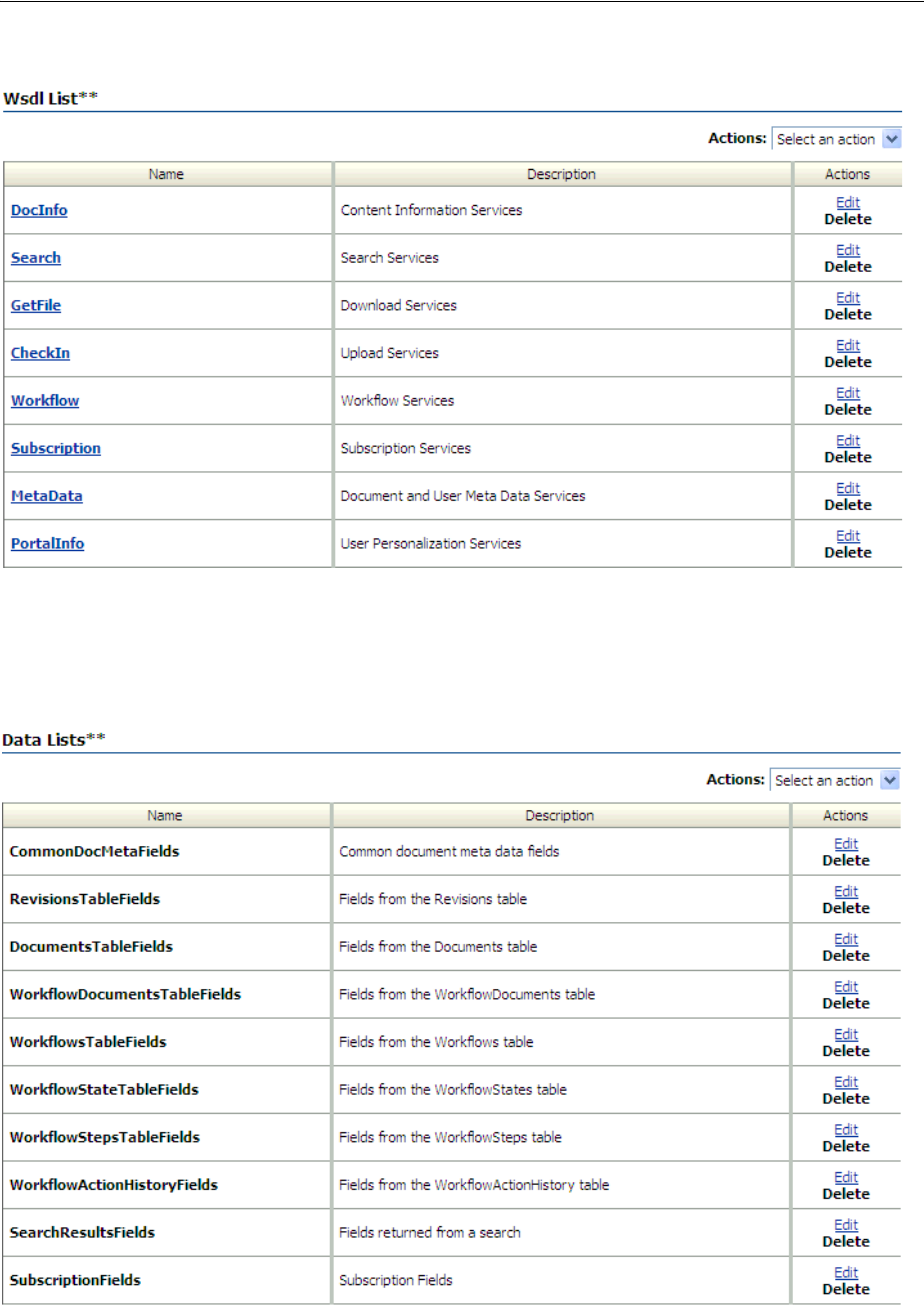Edit the SubscriptionFields data list
This screenshot has height=1306, width=924.
846,1272
